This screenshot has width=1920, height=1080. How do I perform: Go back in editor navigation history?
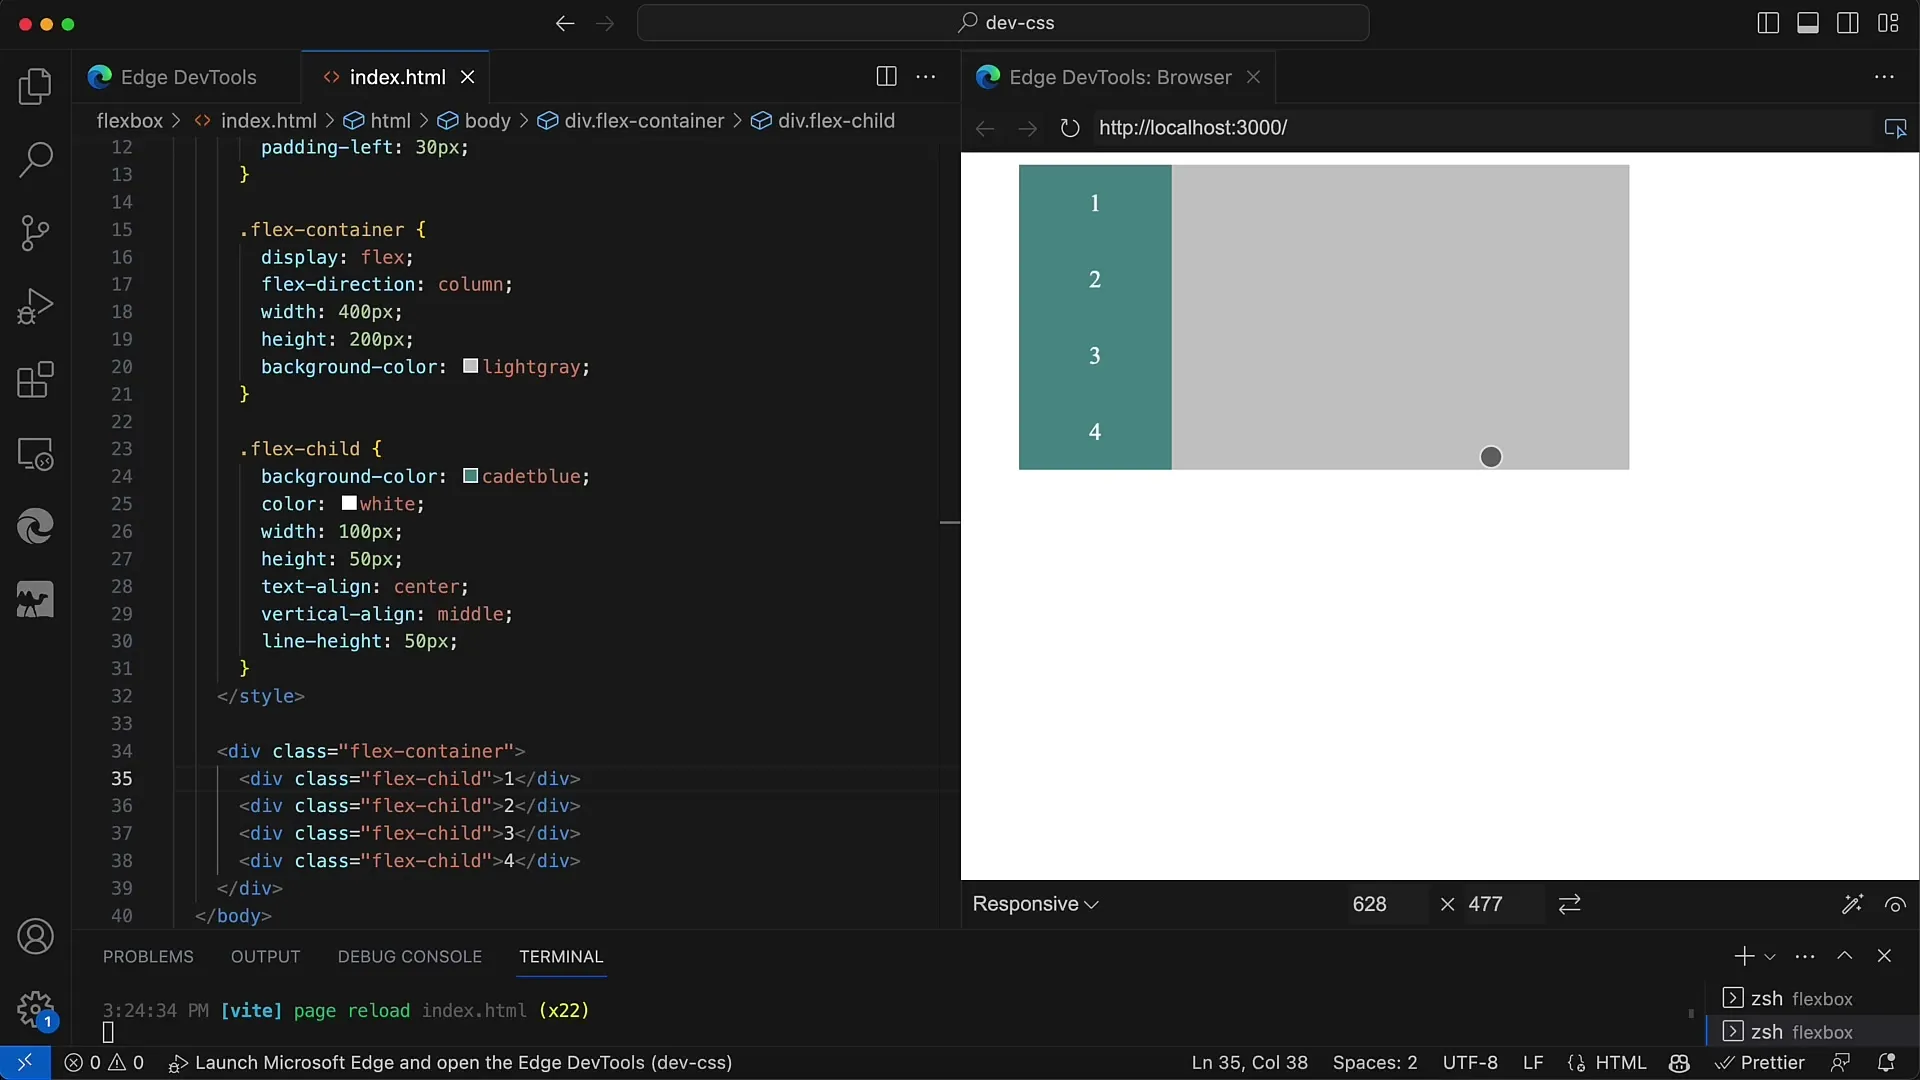pos(565,23)
